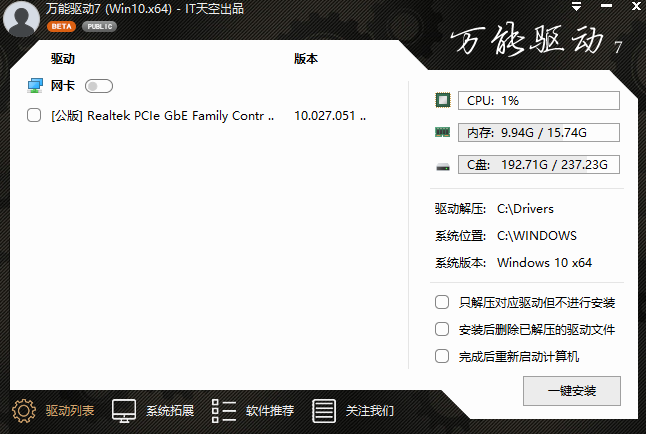Click the user avatar icon in title bar

22,17
